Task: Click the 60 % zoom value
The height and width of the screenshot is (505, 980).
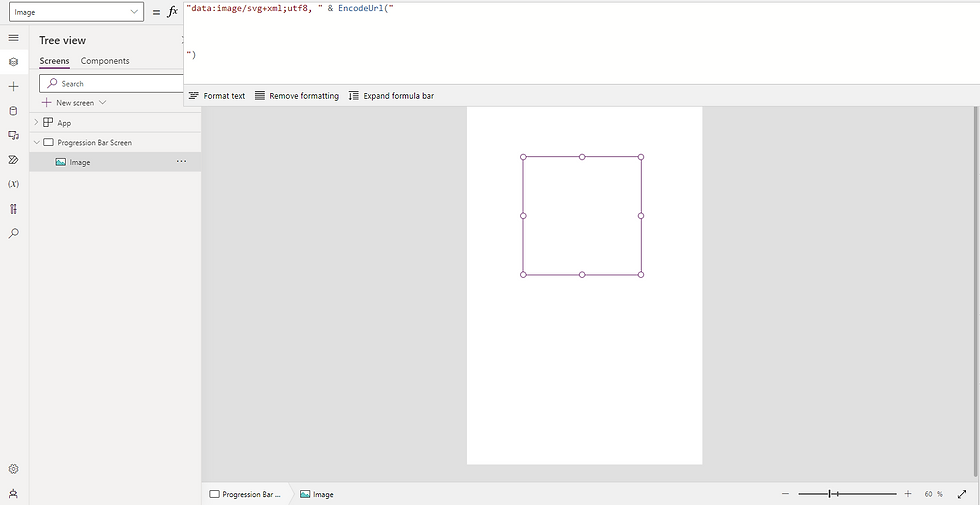Action: coord(933,494)
